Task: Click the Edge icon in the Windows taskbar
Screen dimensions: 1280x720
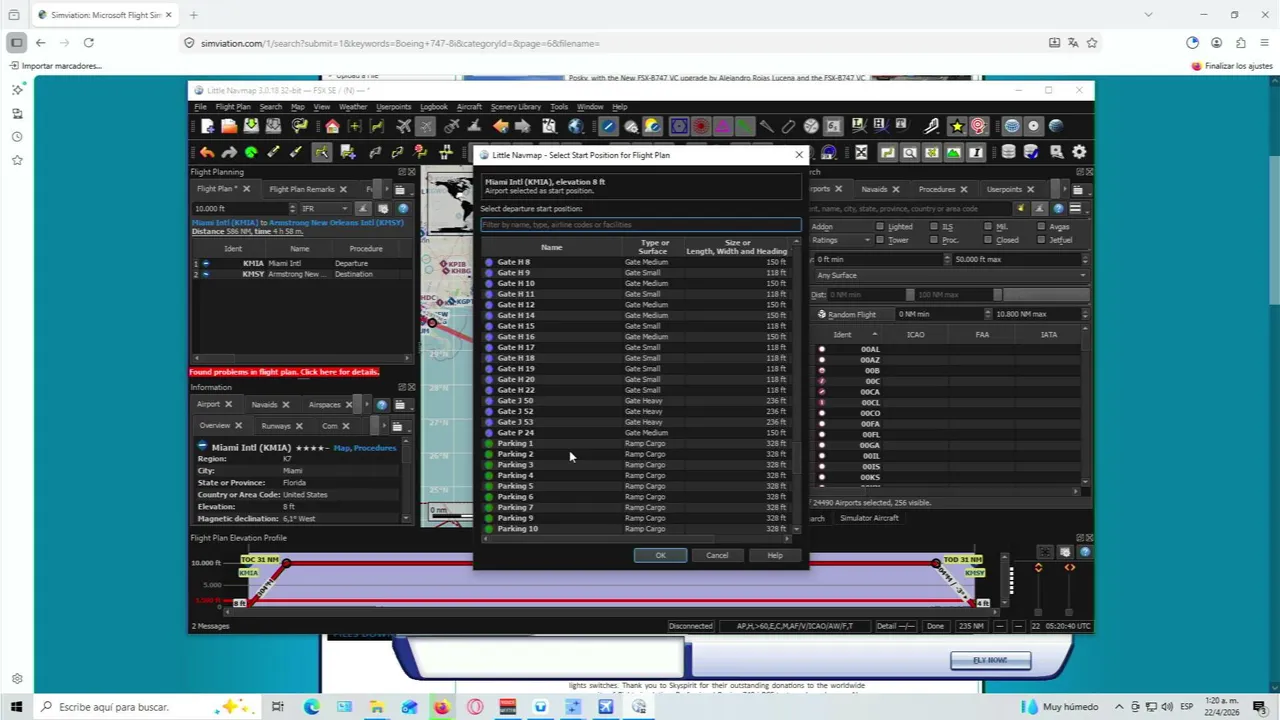Action: pos(311,707)
